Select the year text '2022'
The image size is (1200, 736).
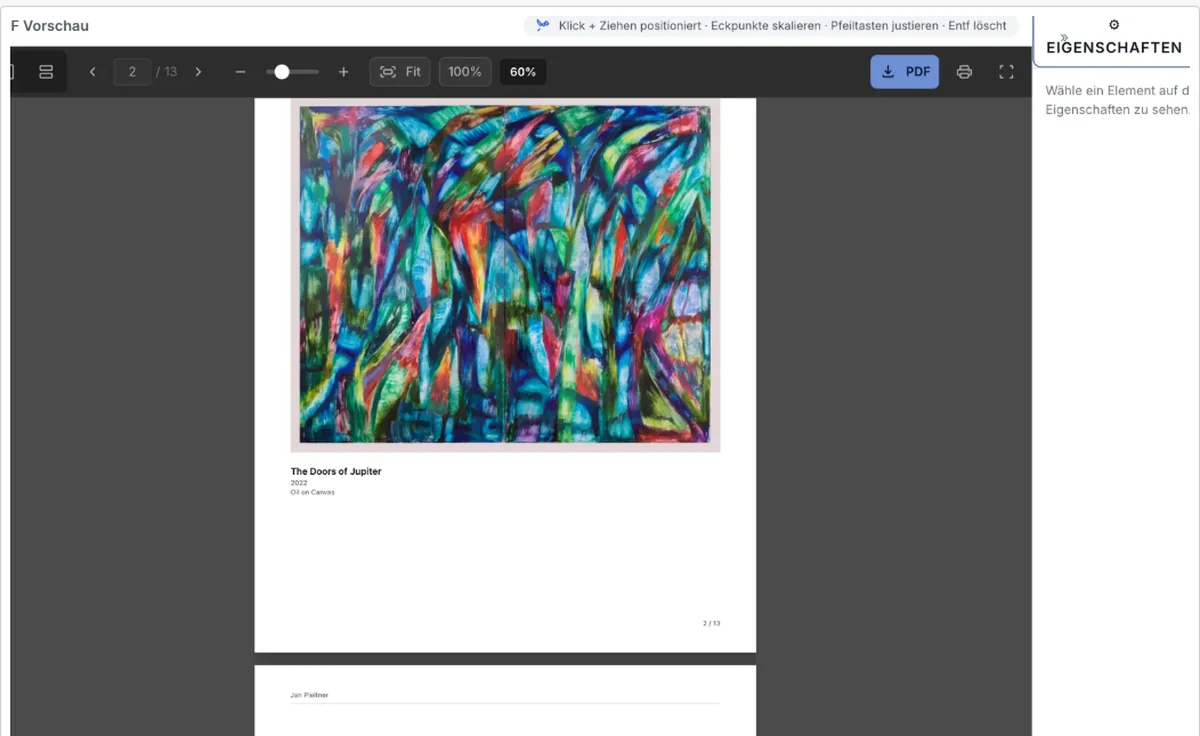pyautogui.click(x=299, y=483)
